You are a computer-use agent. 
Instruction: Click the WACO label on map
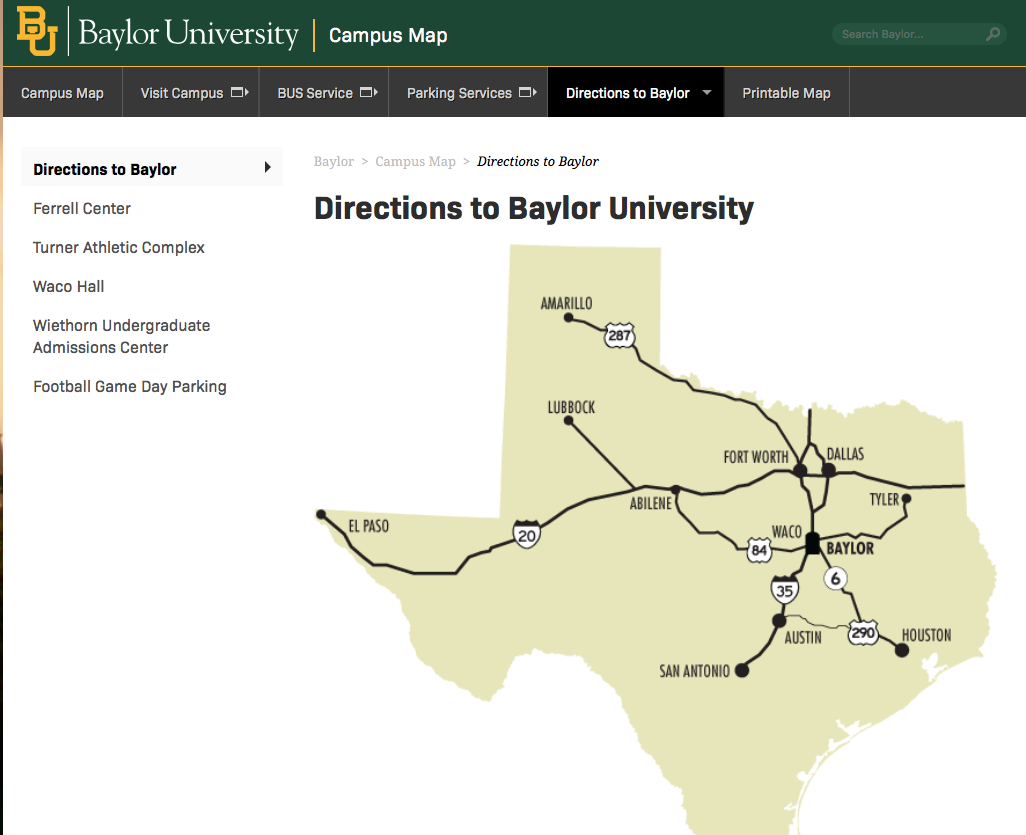[787, 531]
